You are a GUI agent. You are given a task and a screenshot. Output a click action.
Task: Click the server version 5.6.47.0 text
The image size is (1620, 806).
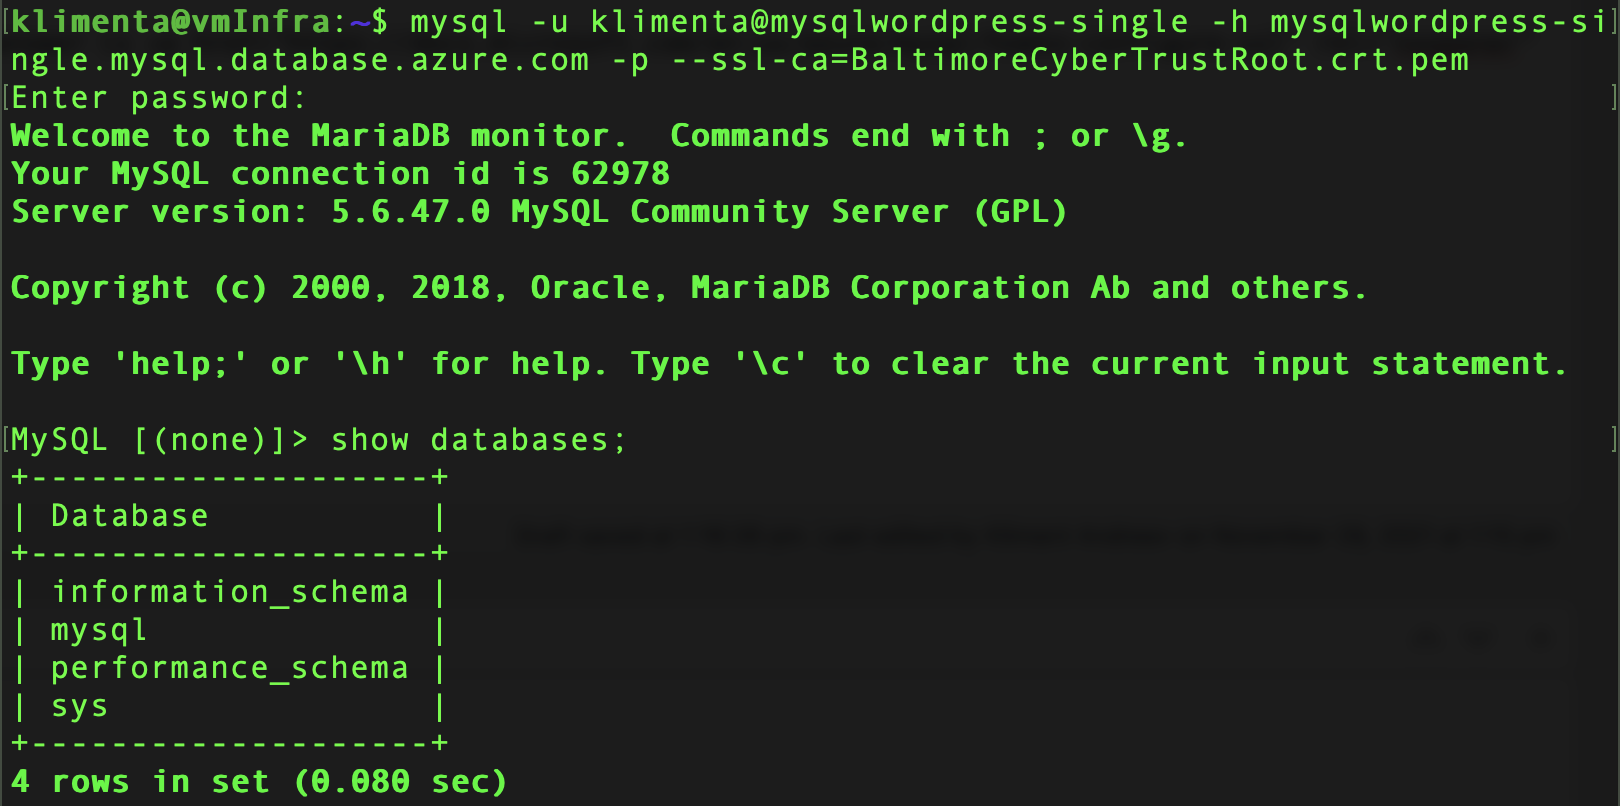pyautogui.click(x=411, y=212)
